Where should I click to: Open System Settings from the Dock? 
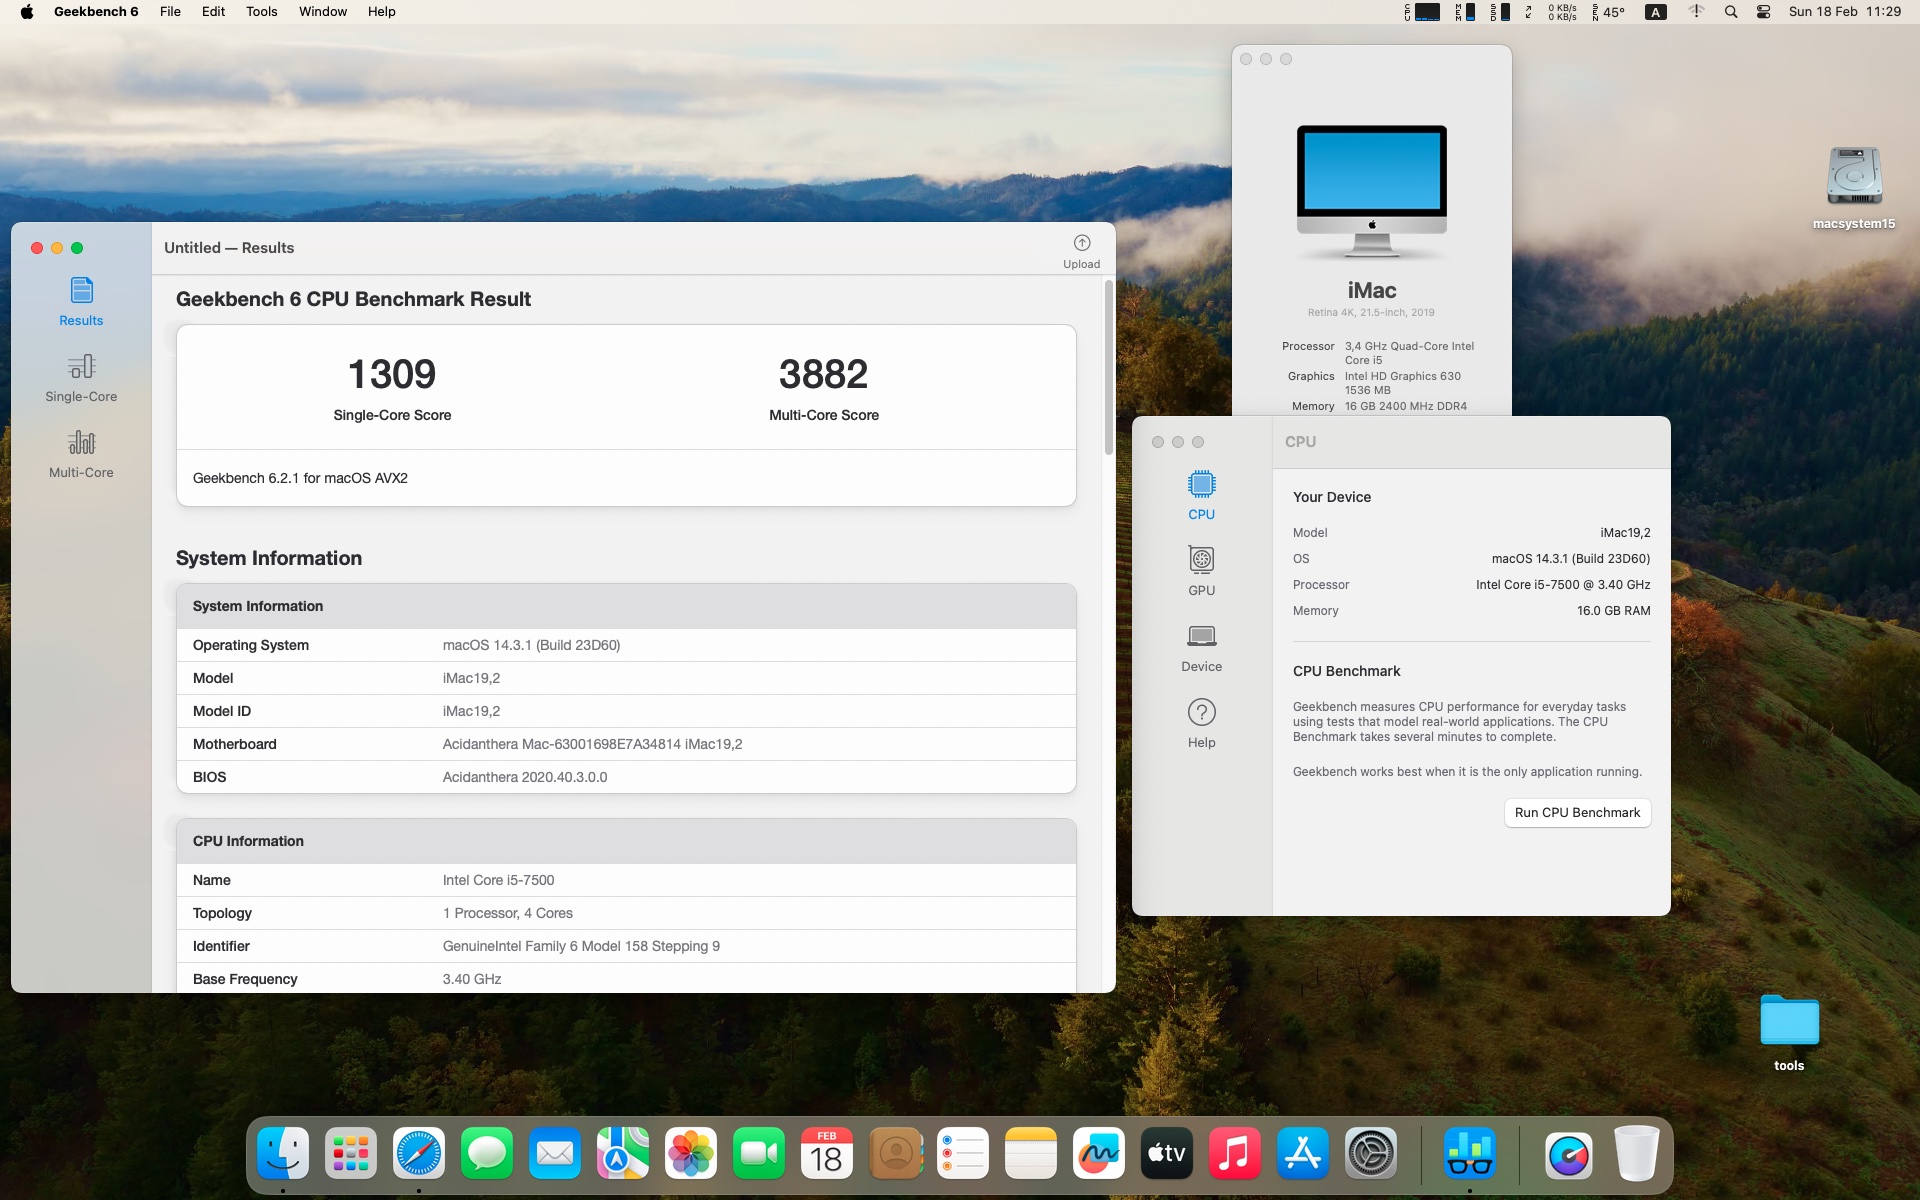1371,1153
